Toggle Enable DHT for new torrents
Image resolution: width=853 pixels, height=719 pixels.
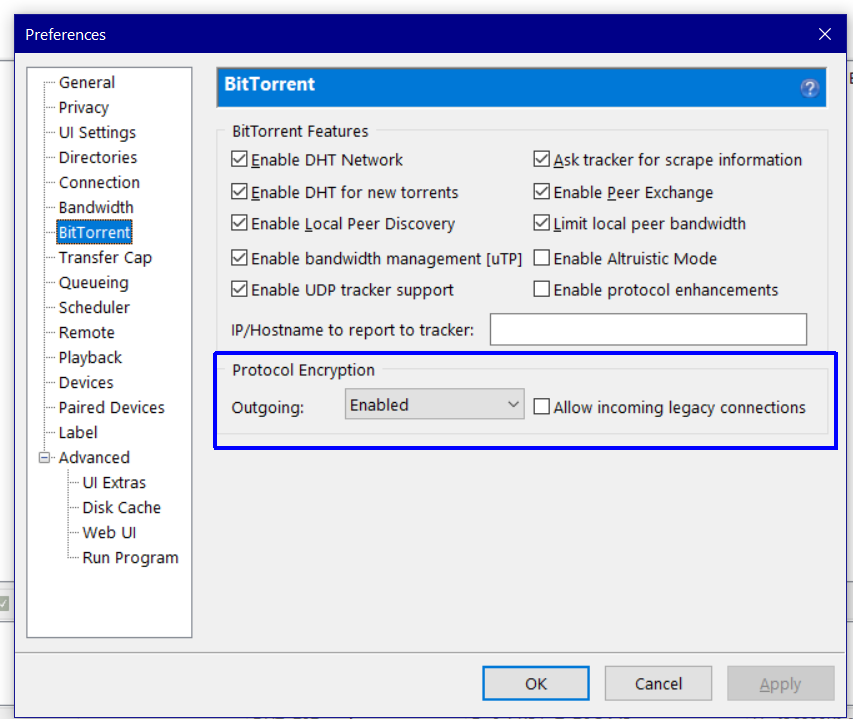[239, 192]
